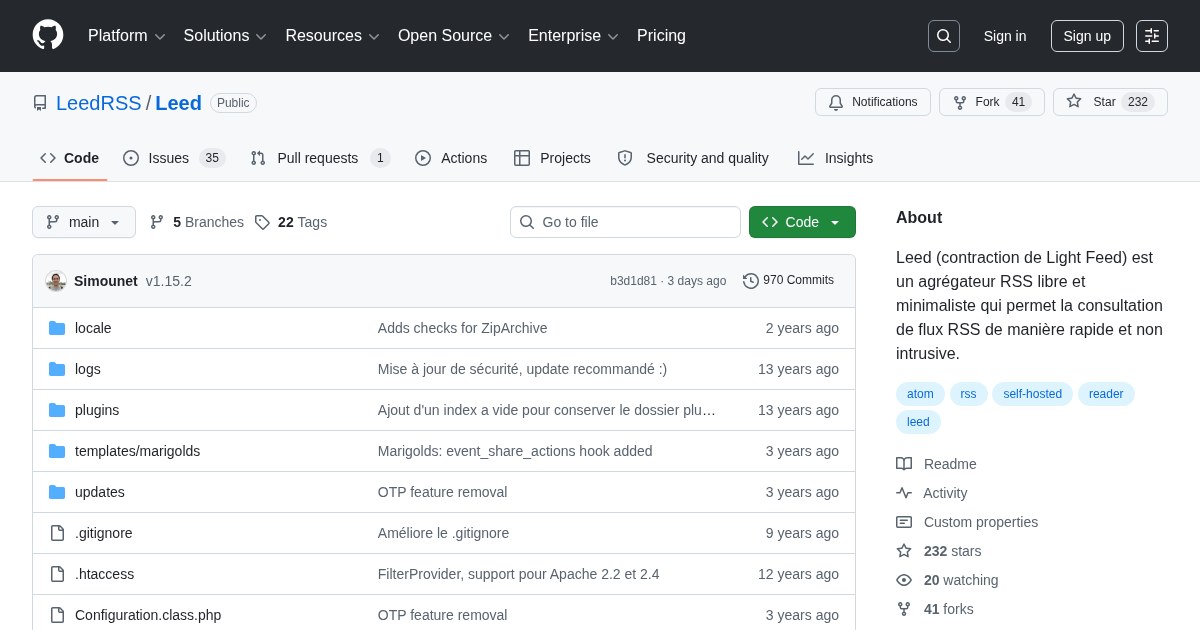1200x630 pixels.
Task: Click the stars star icon in About
Action: click(904, 551)
